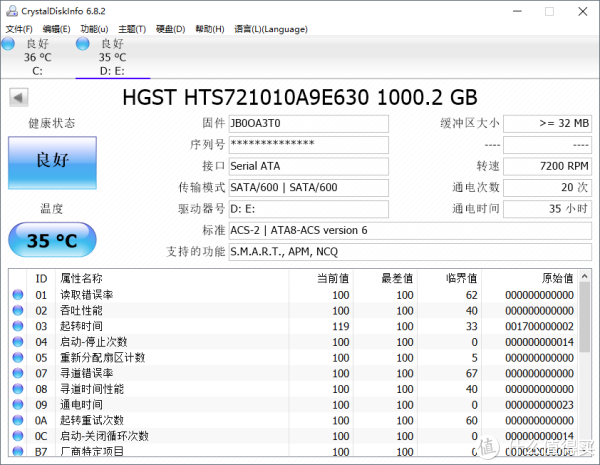Click the 最差值 column header
Image resolution: width=600 pixels, height=465 pixels.
385,278
